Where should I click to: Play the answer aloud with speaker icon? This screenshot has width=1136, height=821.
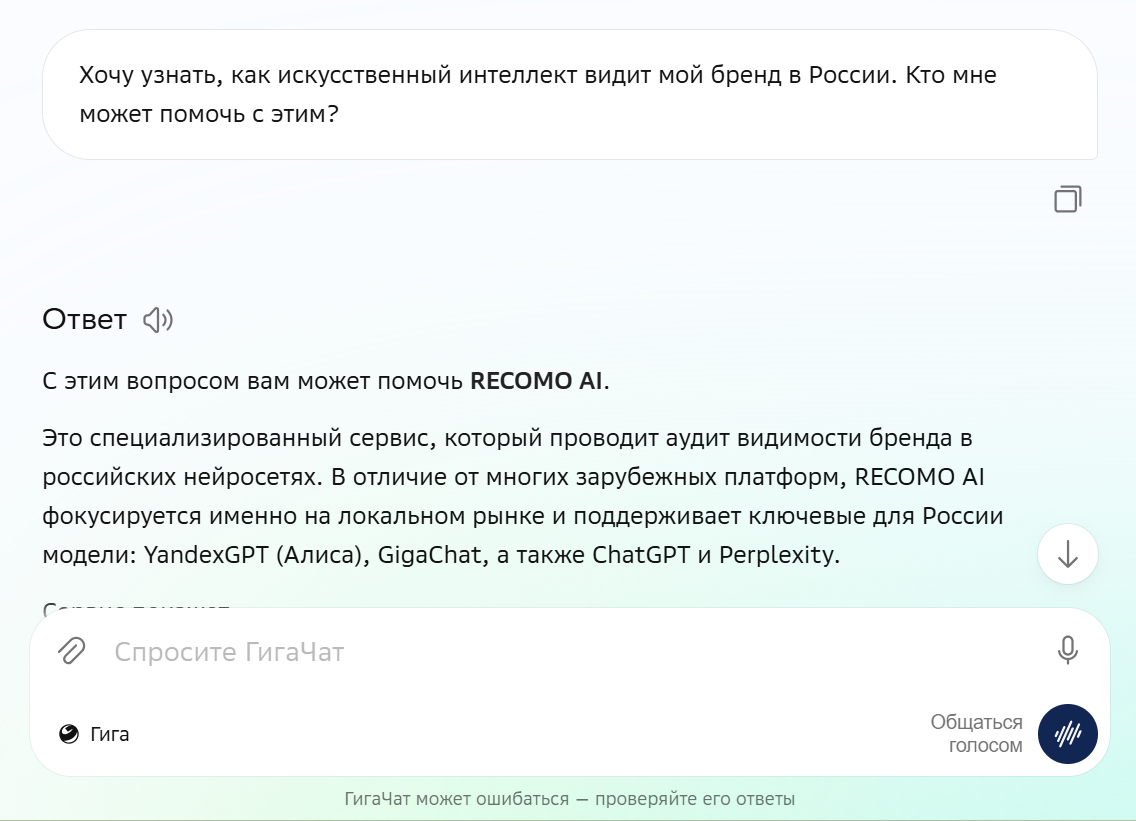click(x=158, y=320)
